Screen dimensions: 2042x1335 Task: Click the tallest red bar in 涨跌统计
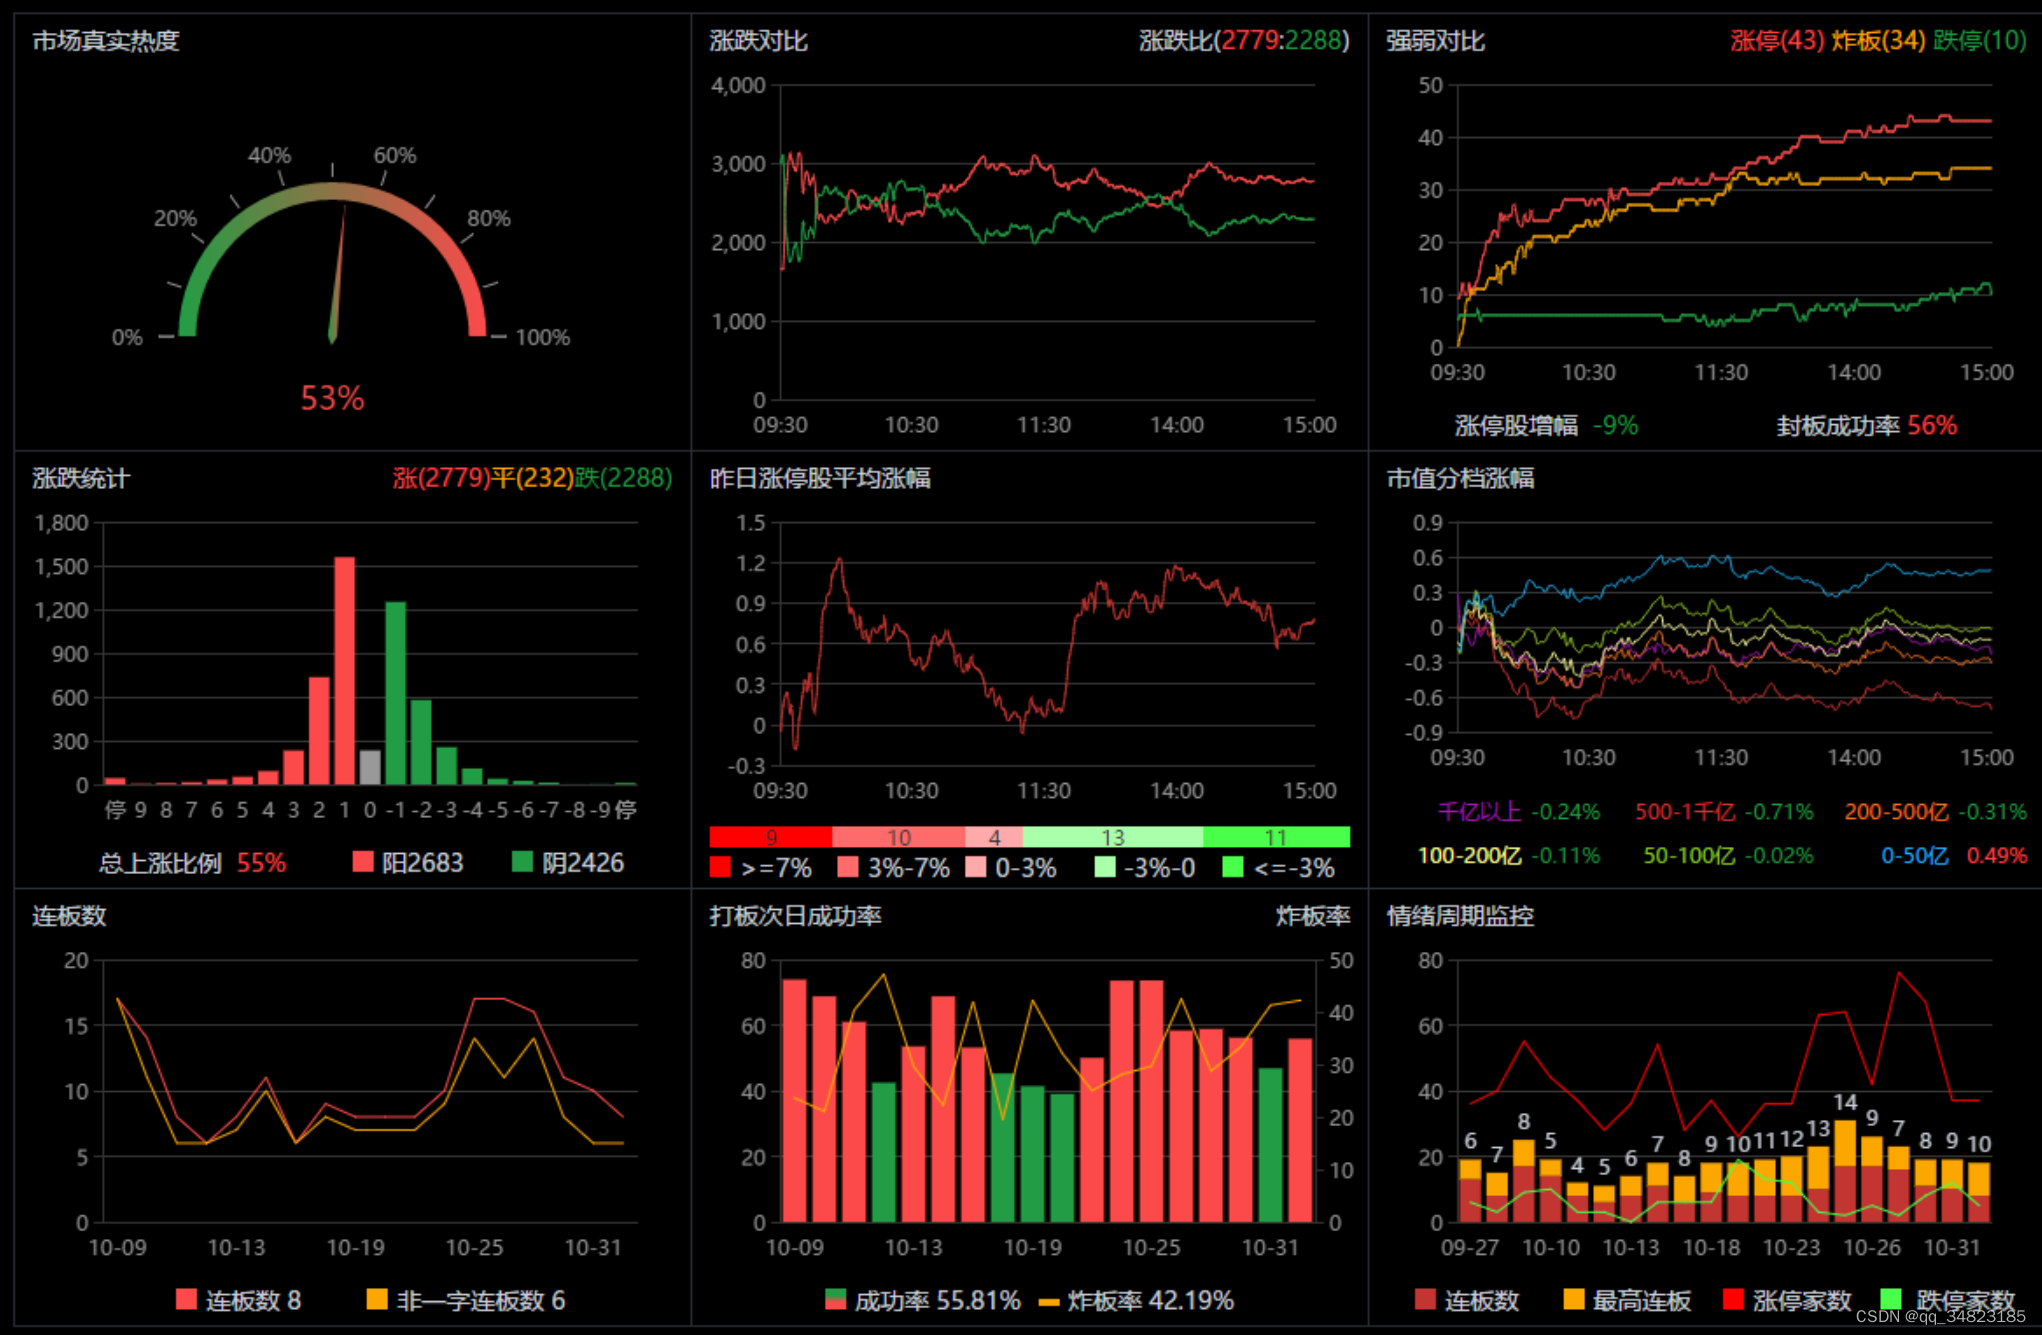[x=344, y=670]
